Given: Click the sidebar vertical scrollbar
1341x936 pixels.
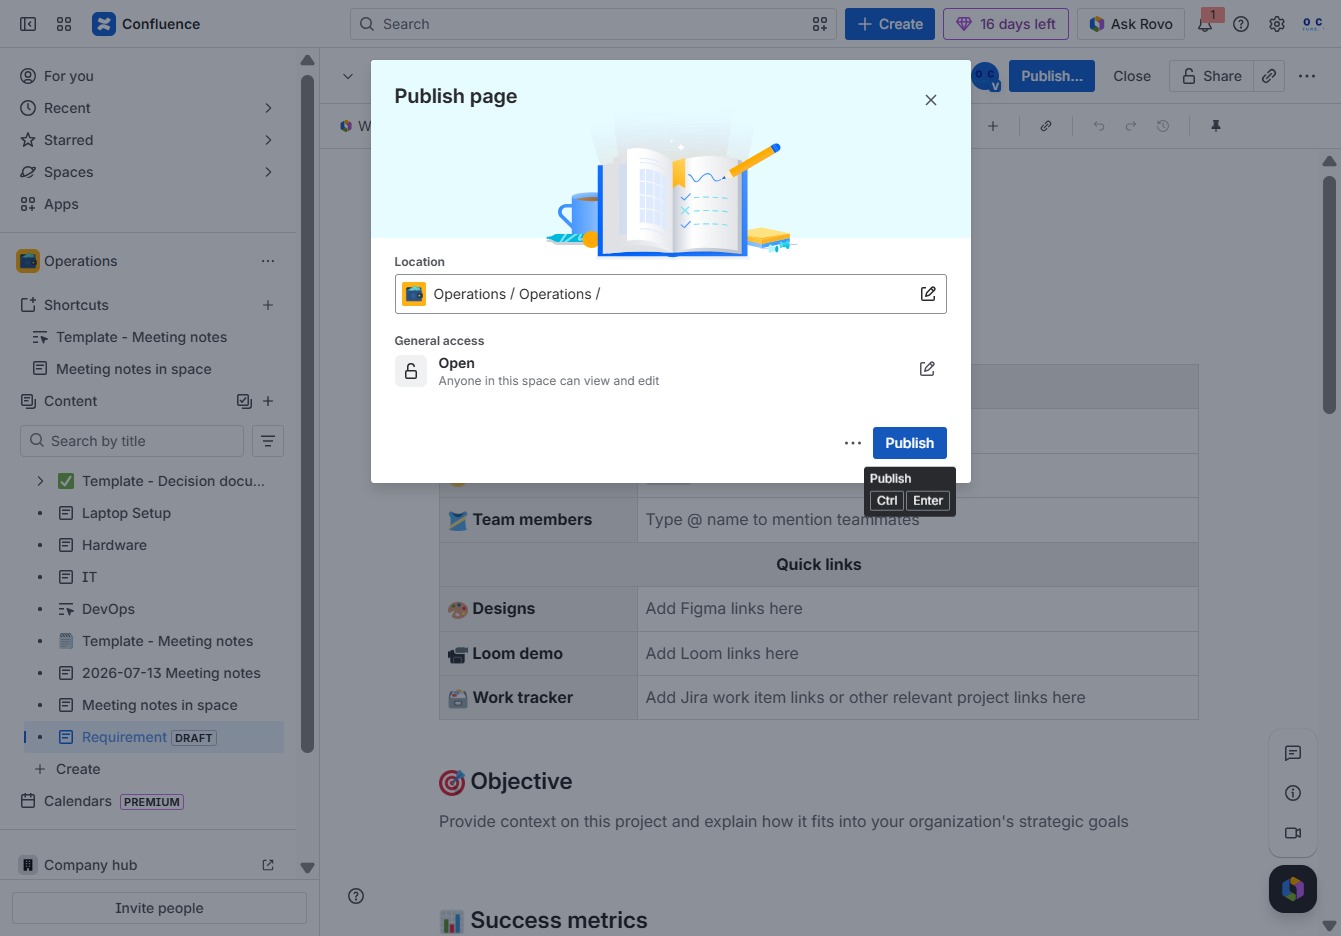Looking at the screenshot, I should (x=307, y=415).
